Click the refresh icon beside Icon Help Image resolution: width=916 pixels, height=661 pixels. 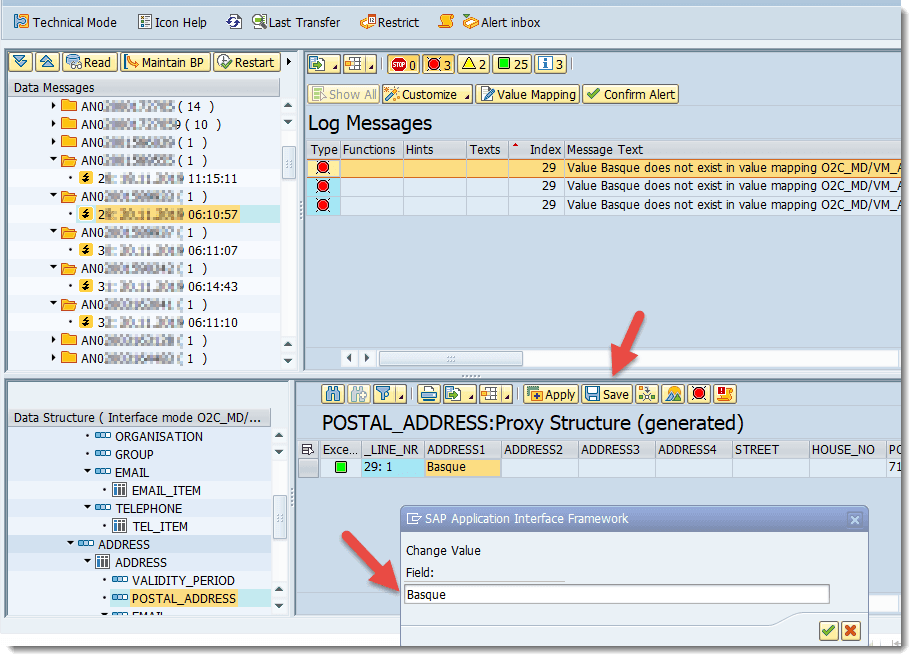click(234, 22)
